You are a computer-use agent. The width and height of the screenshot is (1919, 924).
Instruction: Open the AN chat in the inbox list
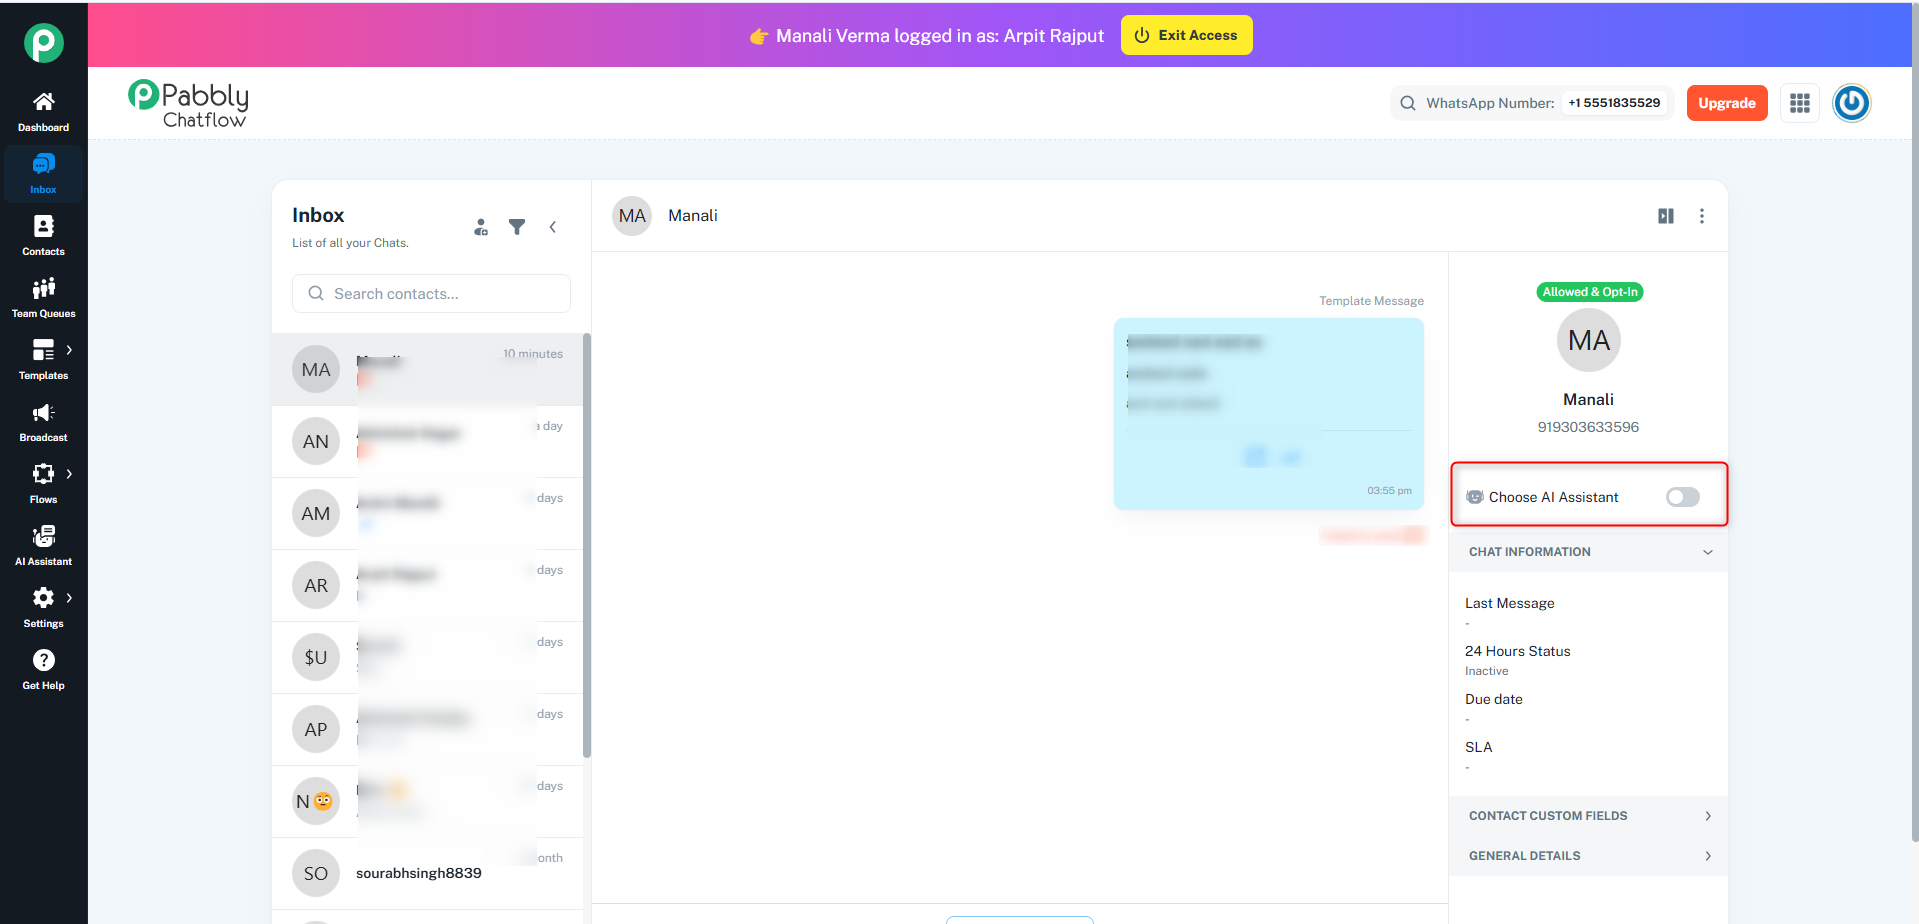pos(427,442)
